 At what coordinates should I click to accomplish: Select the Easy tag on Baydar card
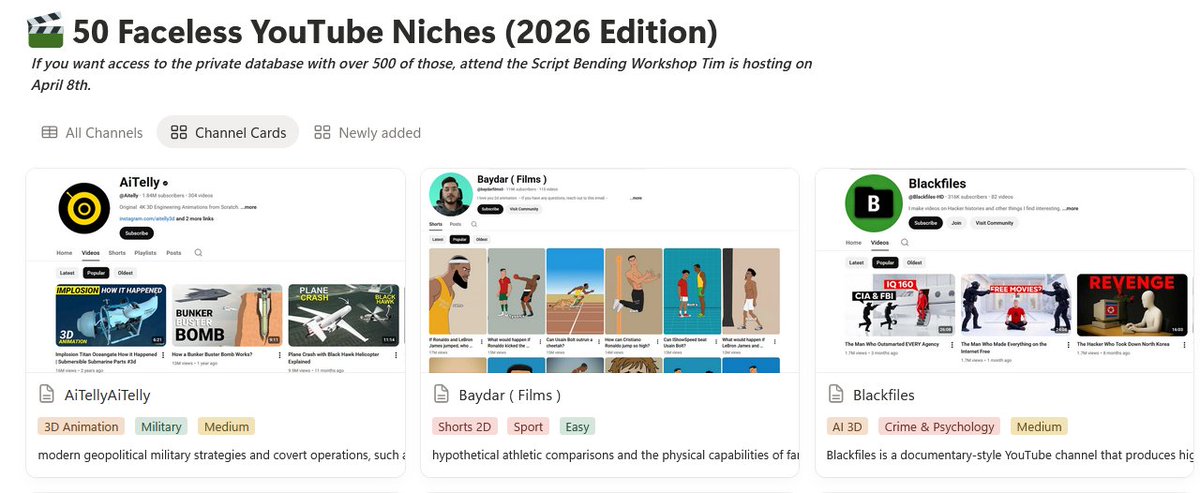click(577, 426)
